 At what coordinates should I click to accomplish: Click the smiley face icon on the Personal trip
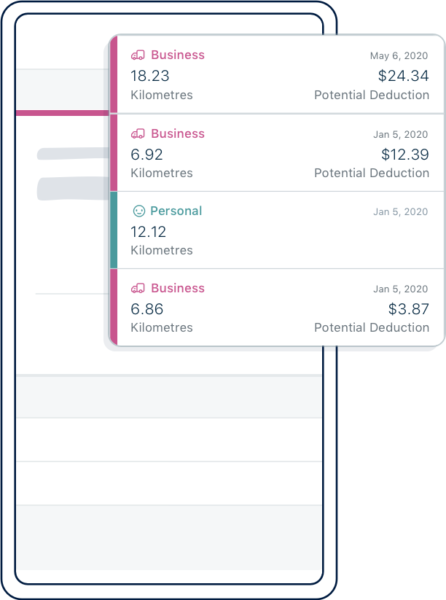(139, 211)
